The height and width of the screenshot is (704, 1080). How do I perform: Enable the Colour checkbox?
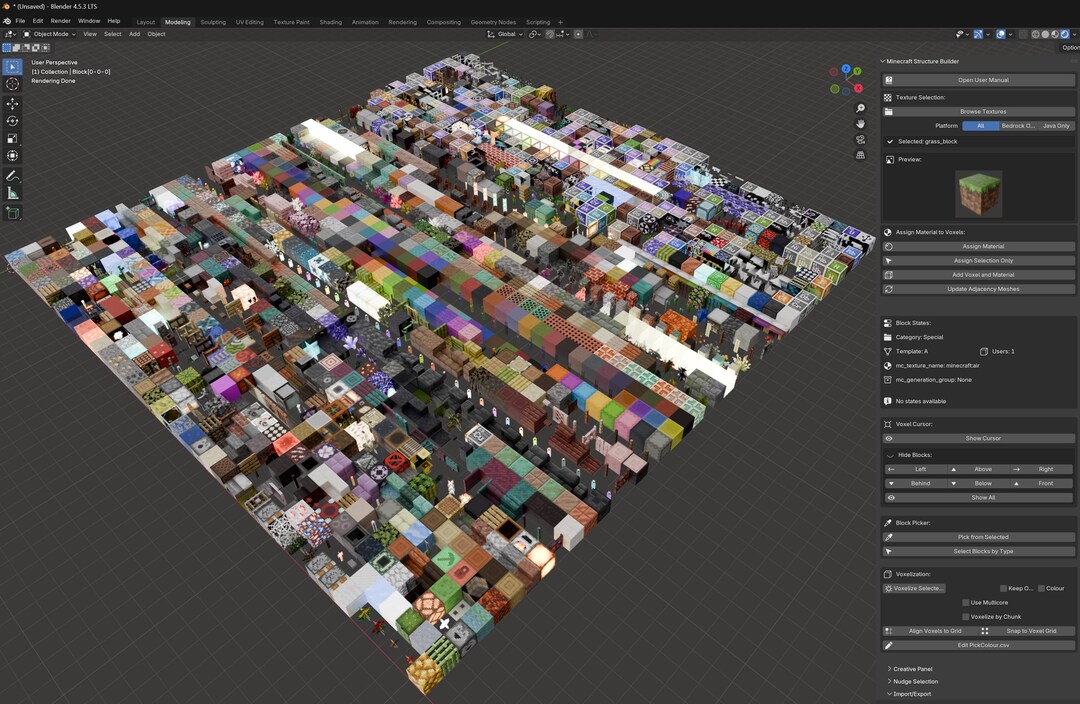click(x=1041, y=588)
